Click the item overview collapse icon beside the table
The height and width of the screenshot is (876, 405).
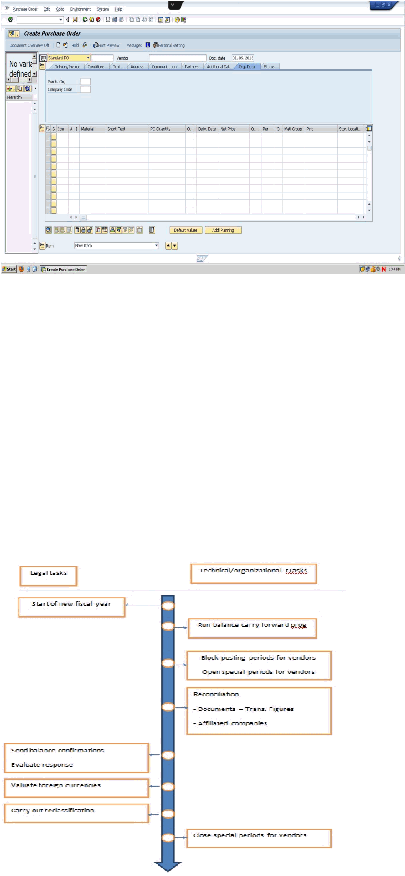click(x=42, y=128)
